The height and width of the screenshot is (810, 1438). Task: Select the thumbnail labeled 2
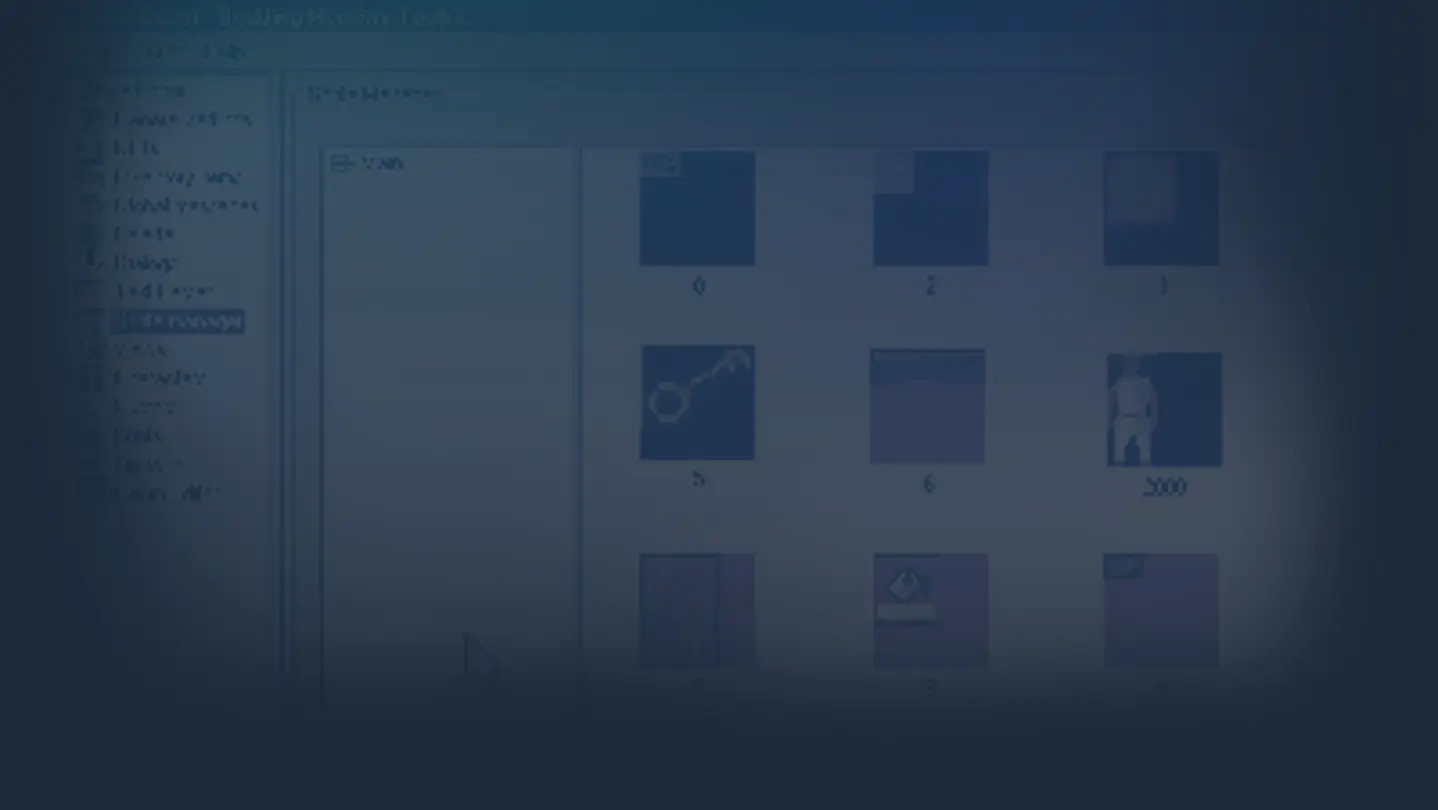[931, 208]
